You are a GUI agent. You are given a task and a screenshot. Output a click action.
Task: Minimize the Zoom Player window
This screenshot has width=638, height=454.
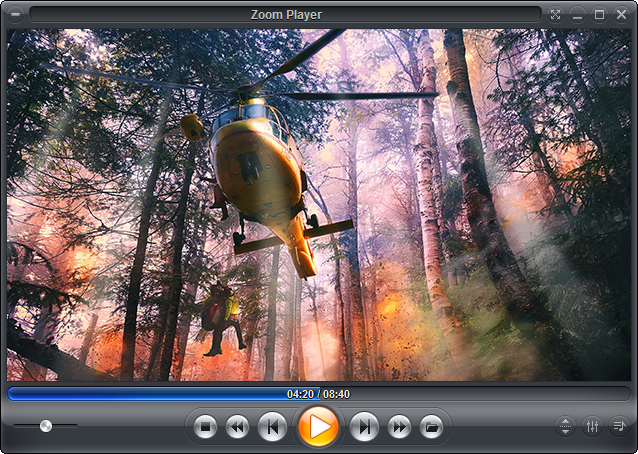tap(578, 14)
